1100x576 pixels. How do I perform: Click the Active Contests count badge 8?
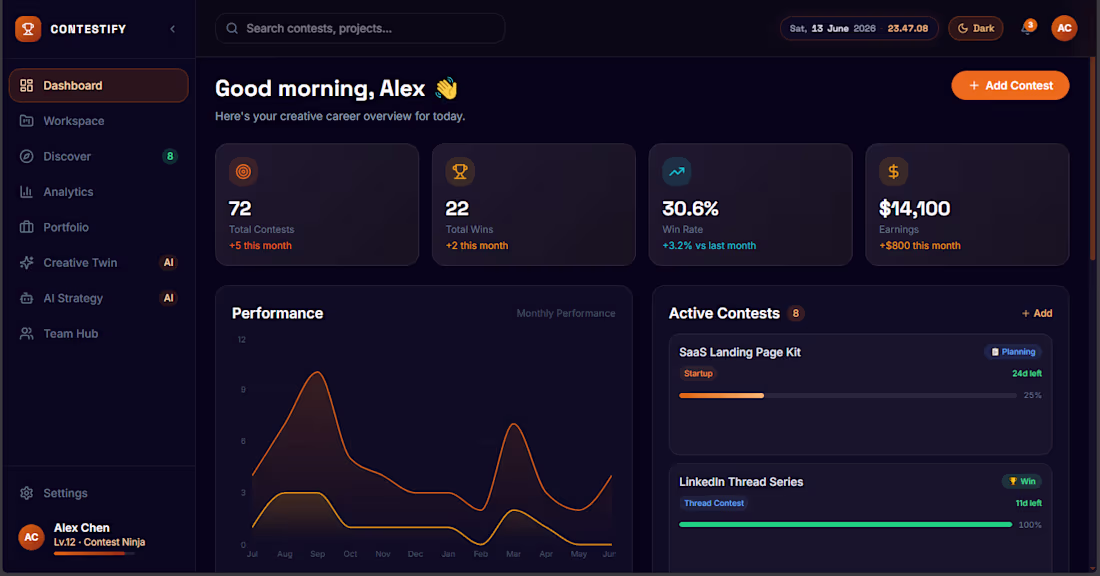click(x=795, y=314)
